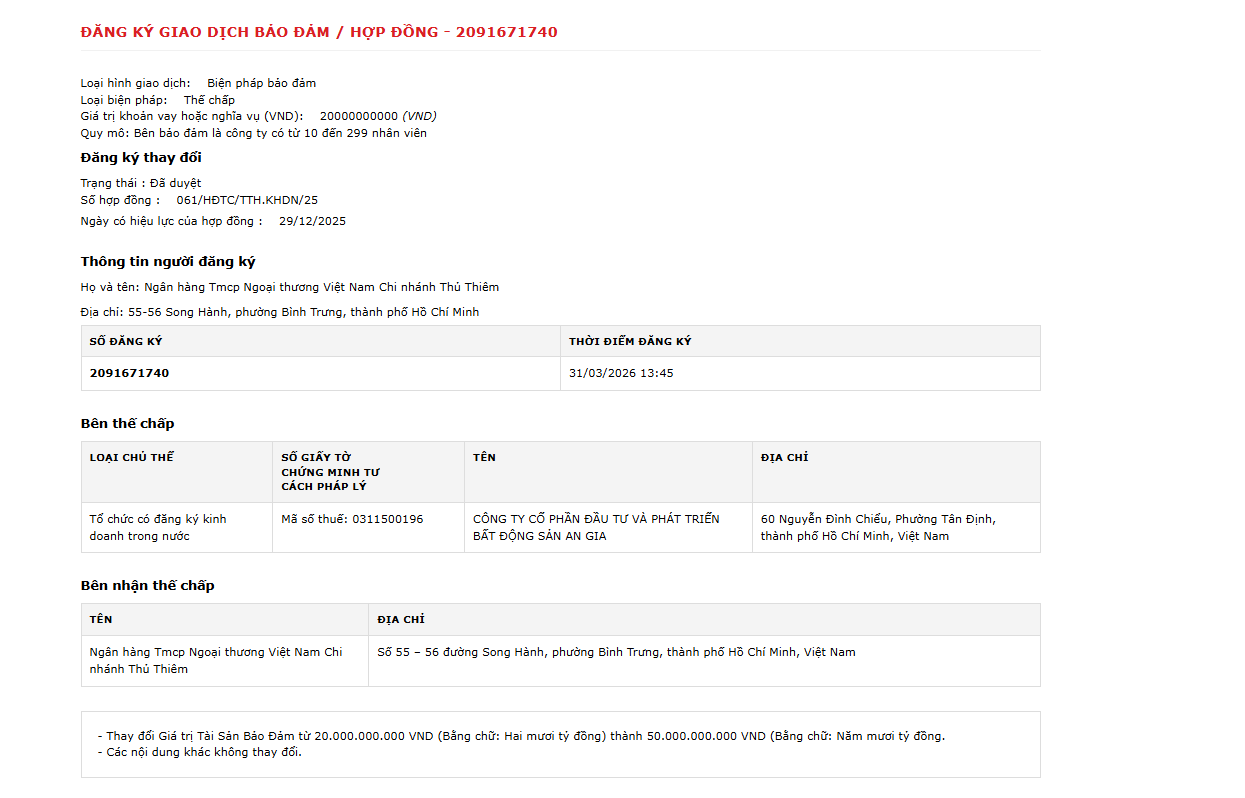Click contract number 061/HĐTC/TTH.KHDN/25
Image resolution: width=1245 pixels, height=798 pixels.
247,200
